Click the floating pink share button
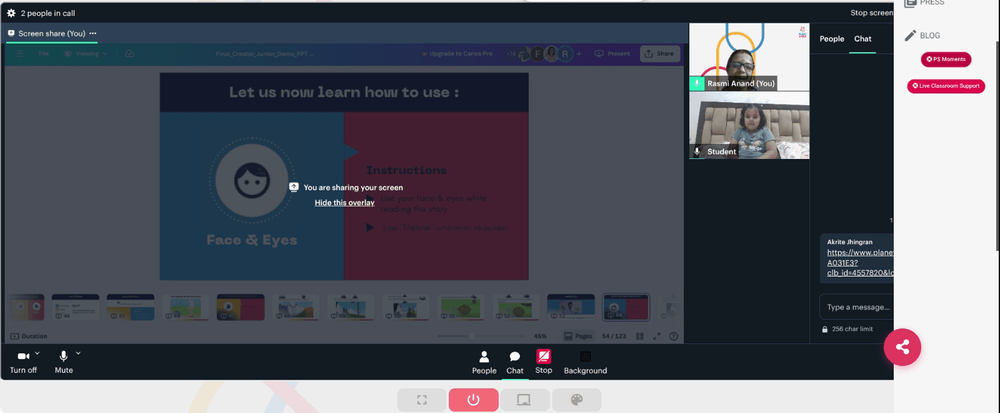The height and width of the screenshot is (413, 1000). [902, 347]
